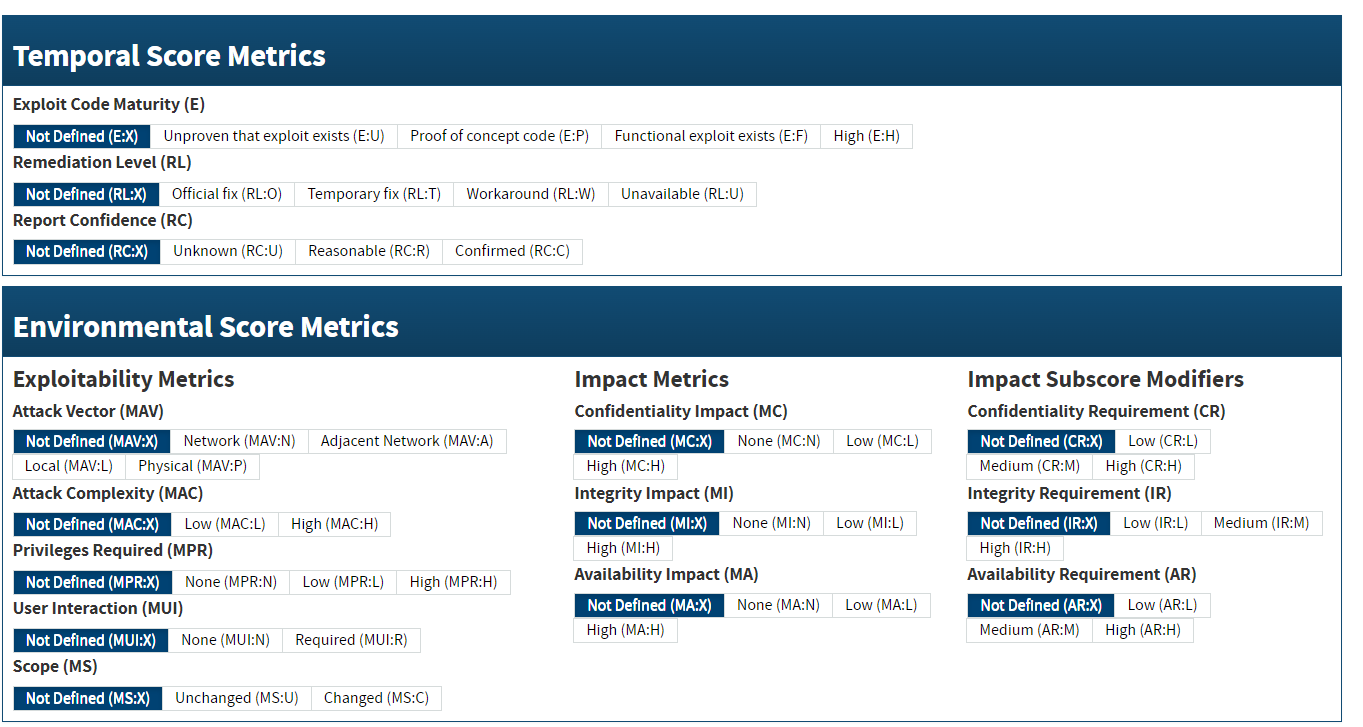Click Not Defined (RL:X) remediation button

tap(86, 194)
